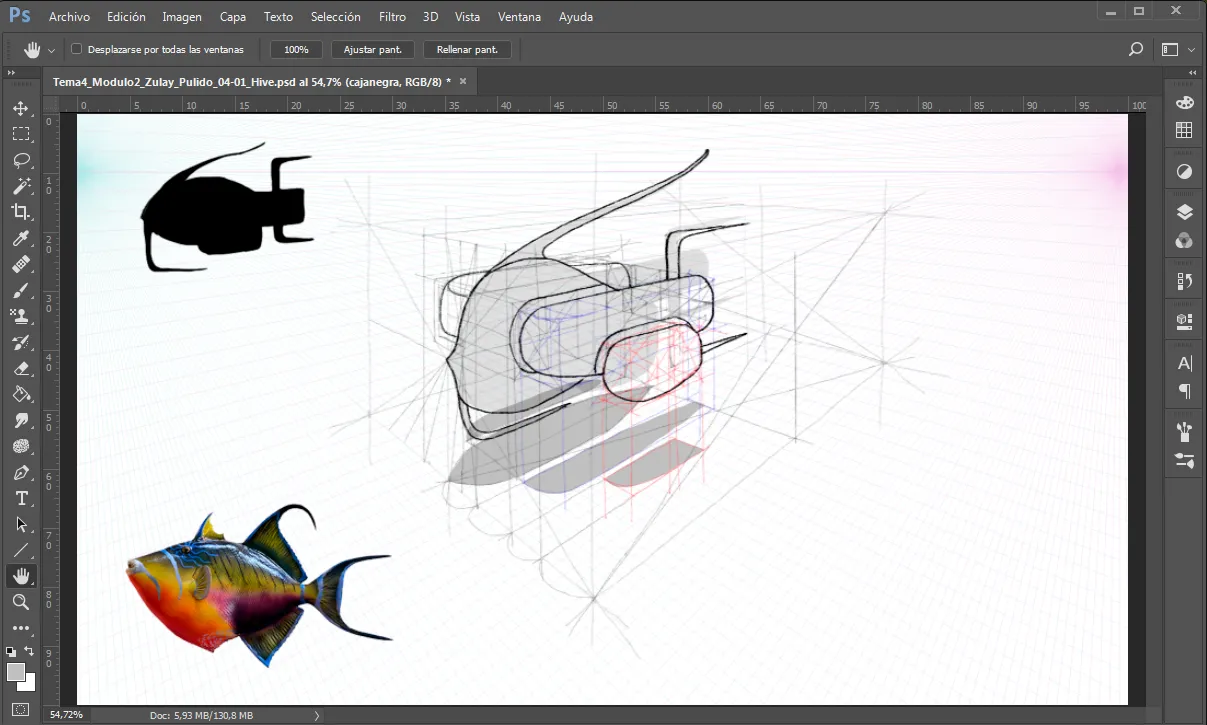Select the Paint Bucket tool
Viewport: 1207px width, 725px height.
(21, 394)
